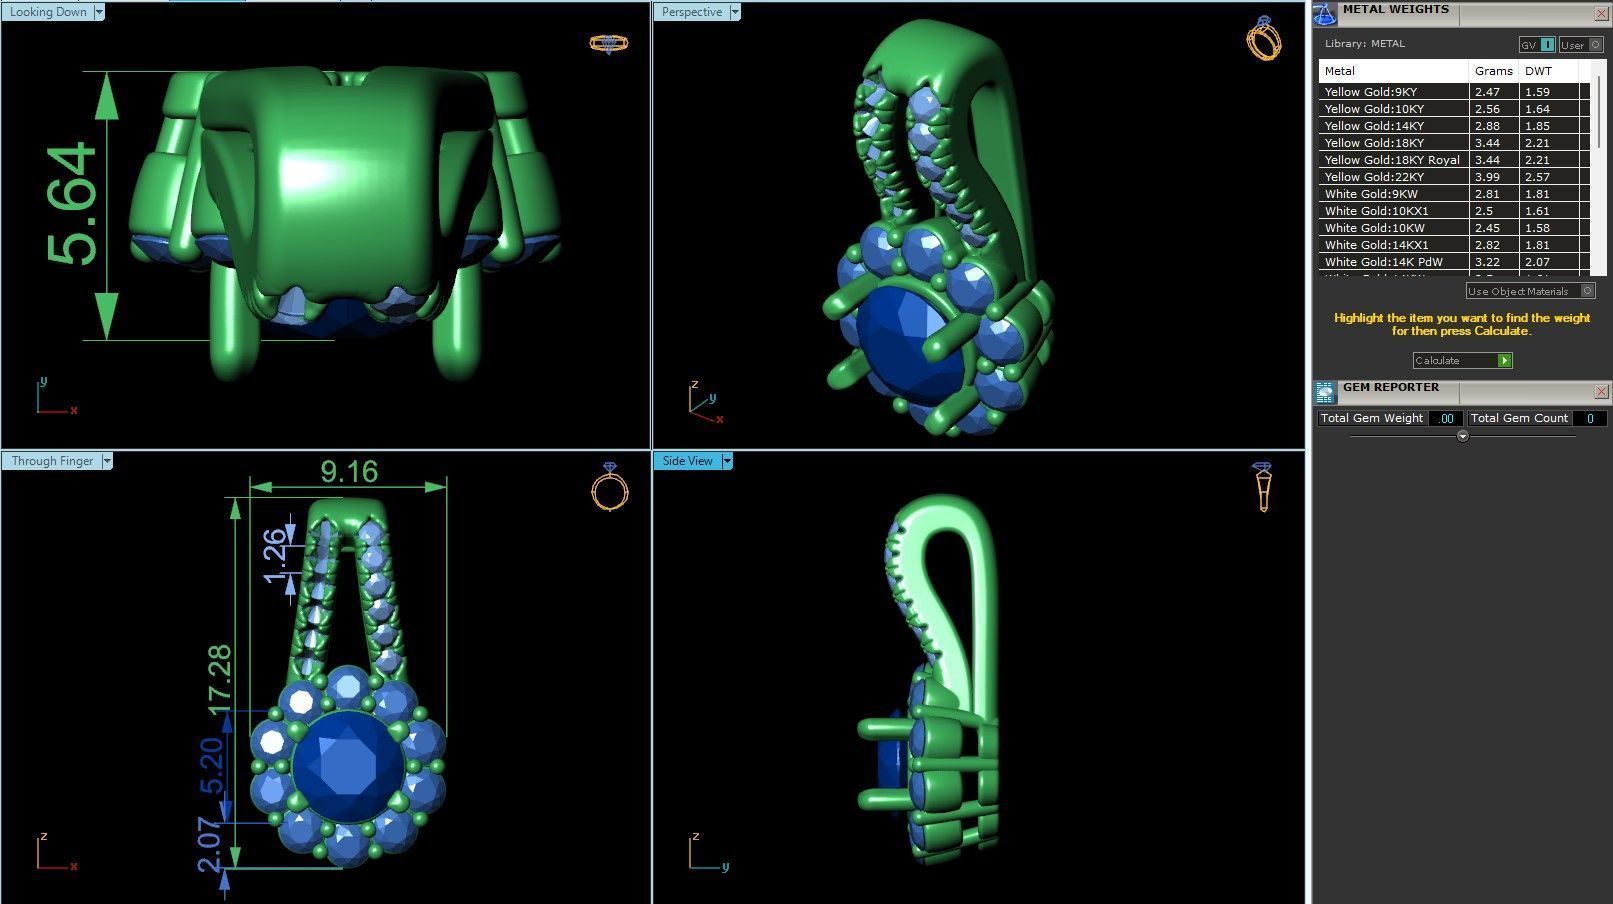Click the Through Finger viewport ring icon
This screenshot has width=1613, height=904.
(x=610, y=487)
